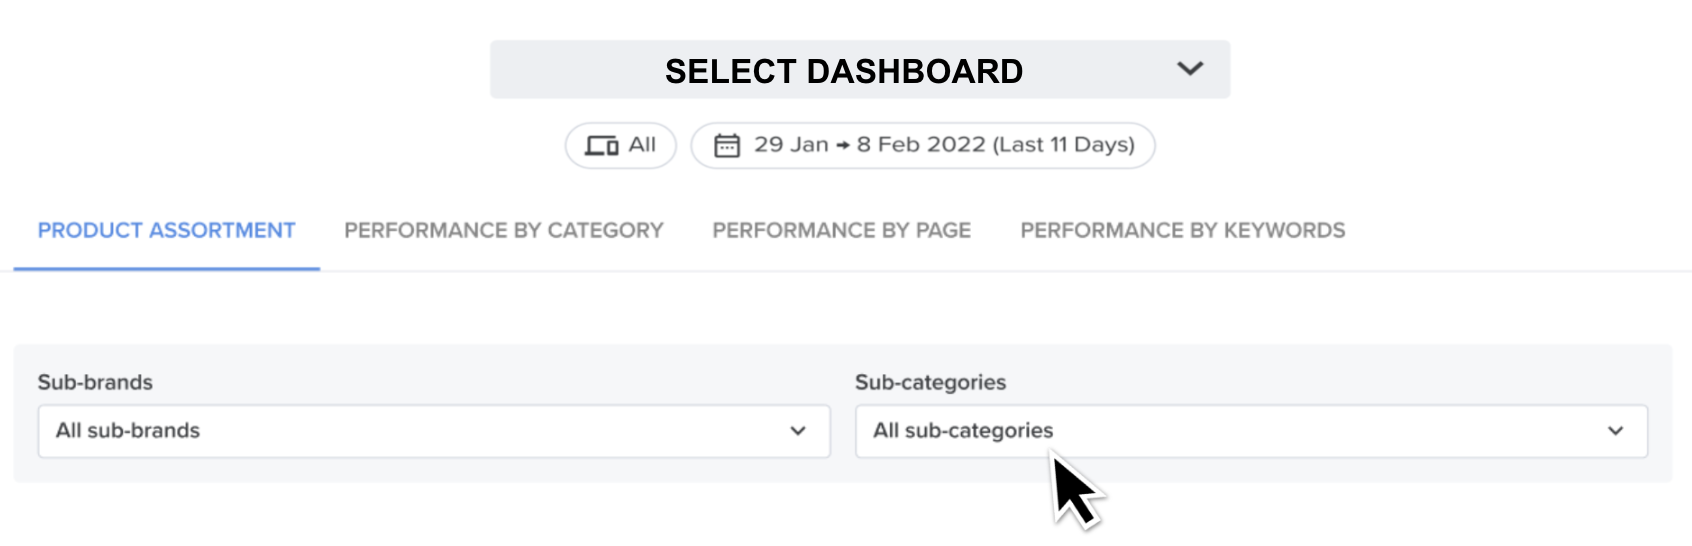Click the 8 Feb 2022 end date text

(x=921, y=145)
